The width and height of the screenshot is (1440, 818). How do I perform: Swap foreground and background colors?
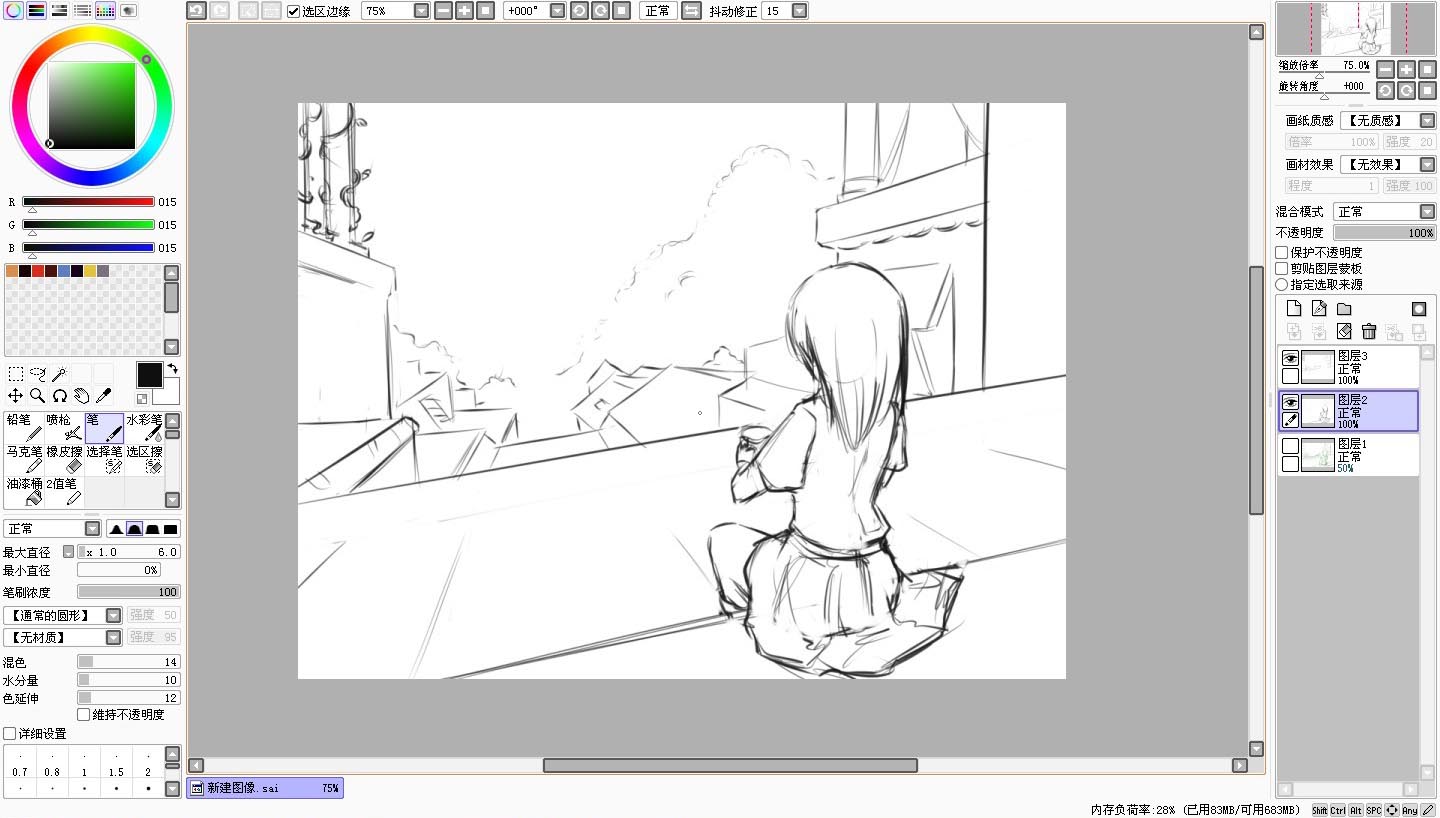click(171, 369)
